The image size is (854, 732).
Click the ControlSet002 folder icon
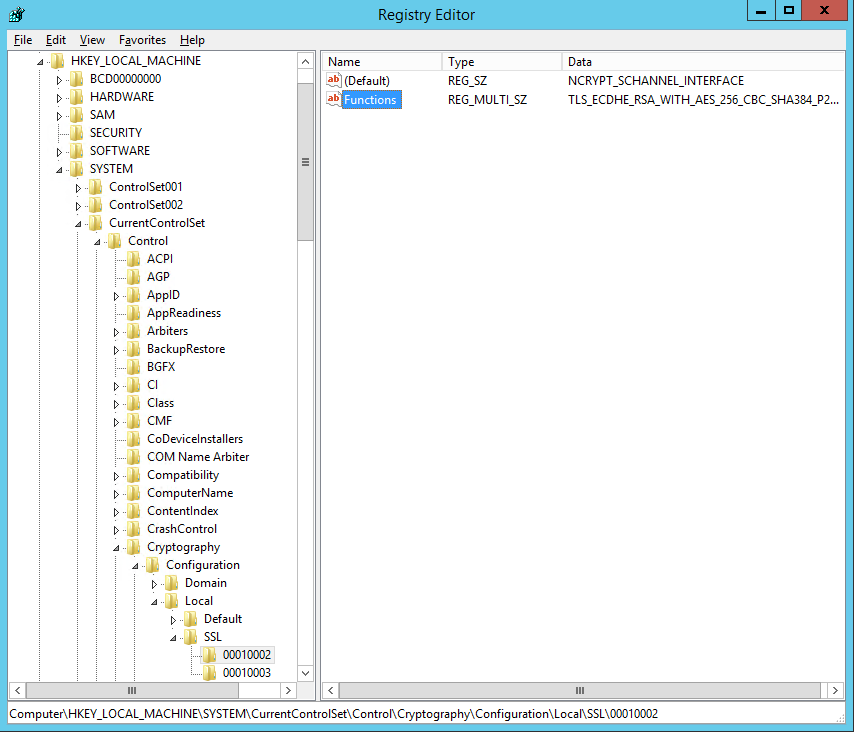click(96, 205)
